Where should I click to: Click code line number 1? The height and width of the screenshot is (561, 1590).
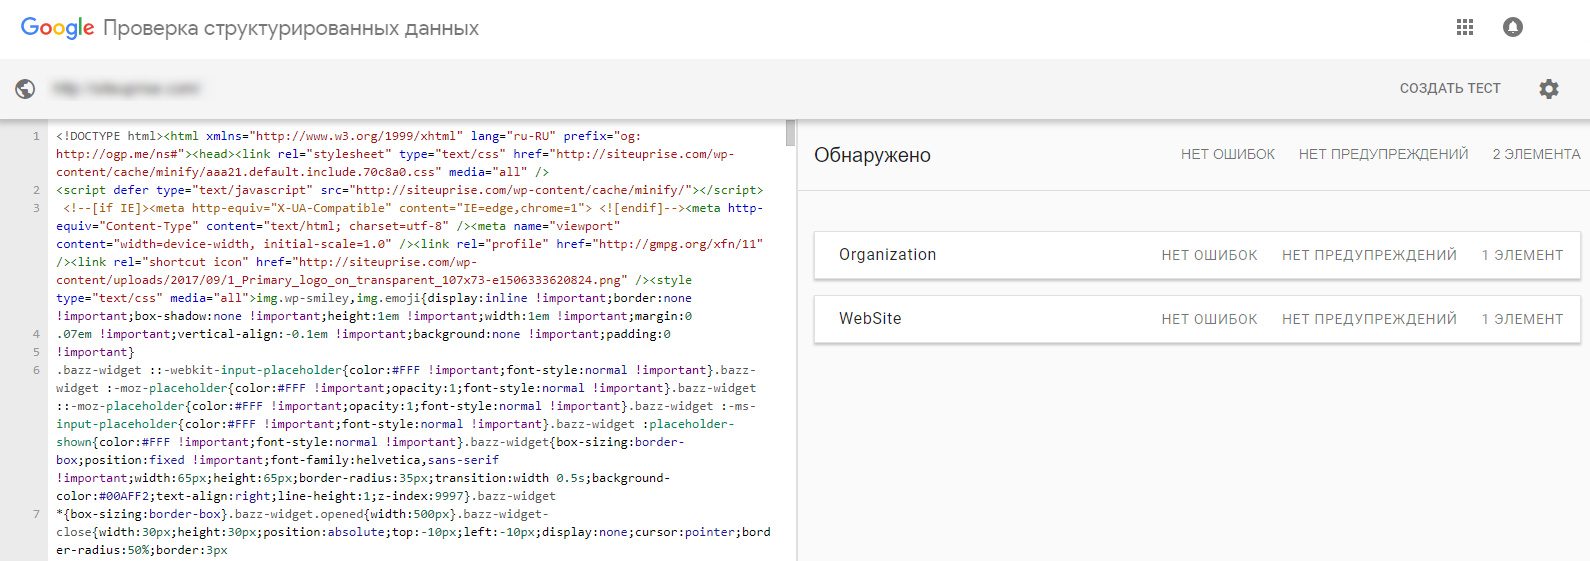pyautogui.click(x=36, y=136)
